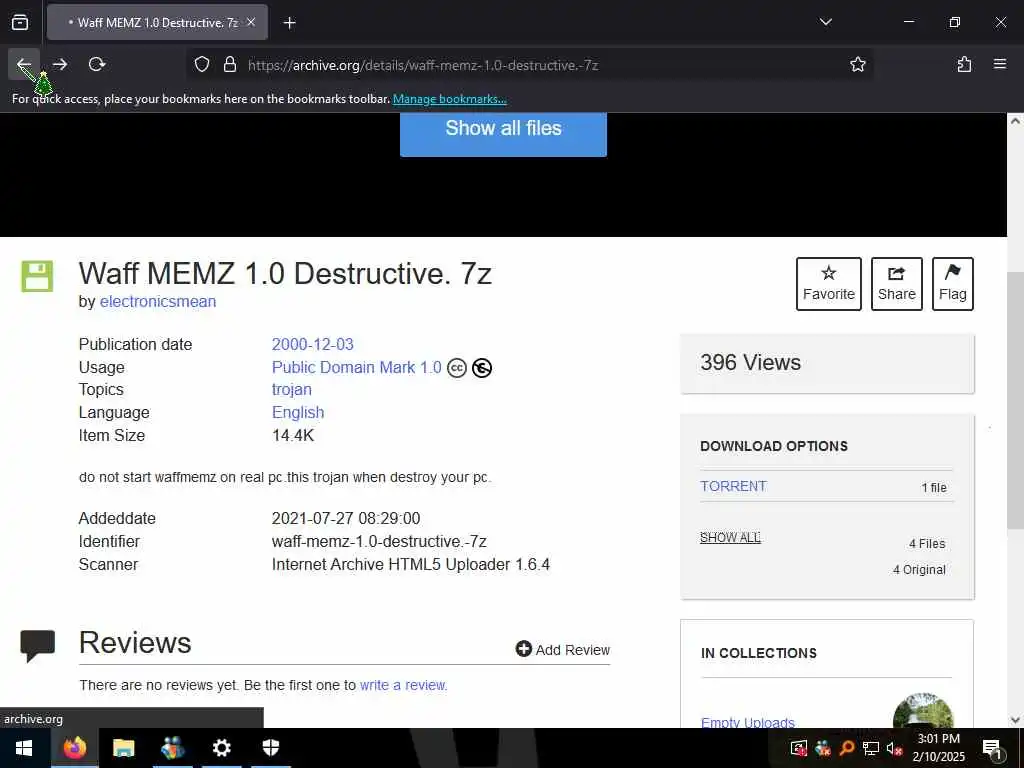
Task: Click the Firefox taskbar icon
Action: pyautogui.click(x=74, y=748)
